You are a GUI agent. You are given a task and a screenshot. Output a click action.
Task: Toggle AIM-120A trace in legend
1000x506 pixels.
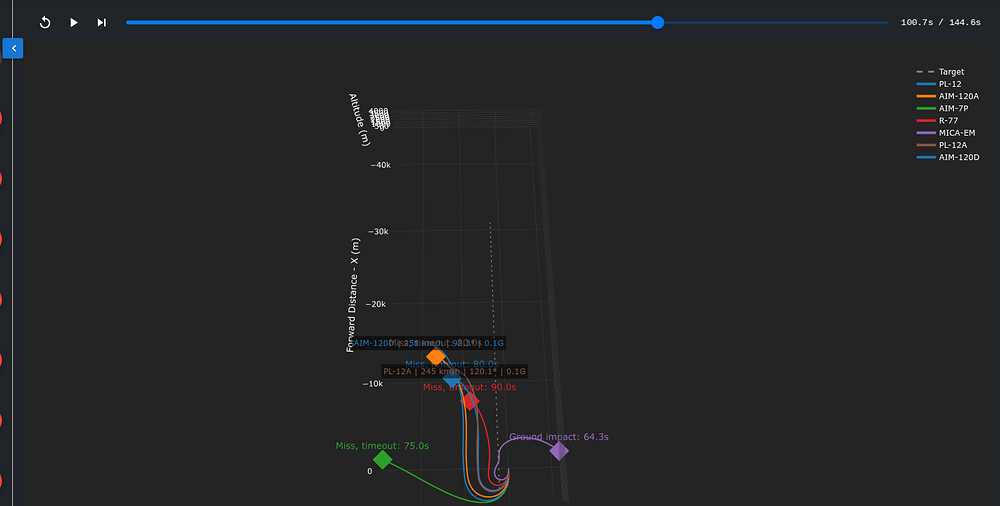pyautogui.click(x=948, y=96)
